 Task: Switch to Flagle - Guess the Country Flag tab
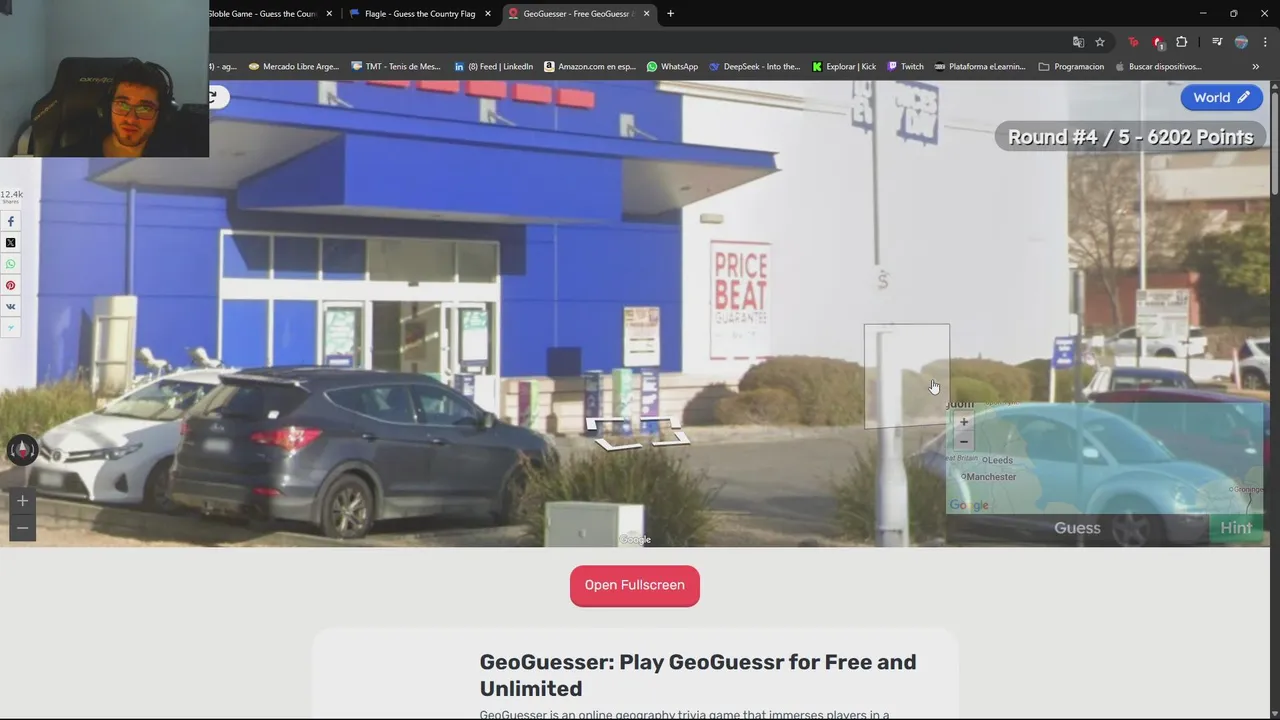tap(420, 14)
